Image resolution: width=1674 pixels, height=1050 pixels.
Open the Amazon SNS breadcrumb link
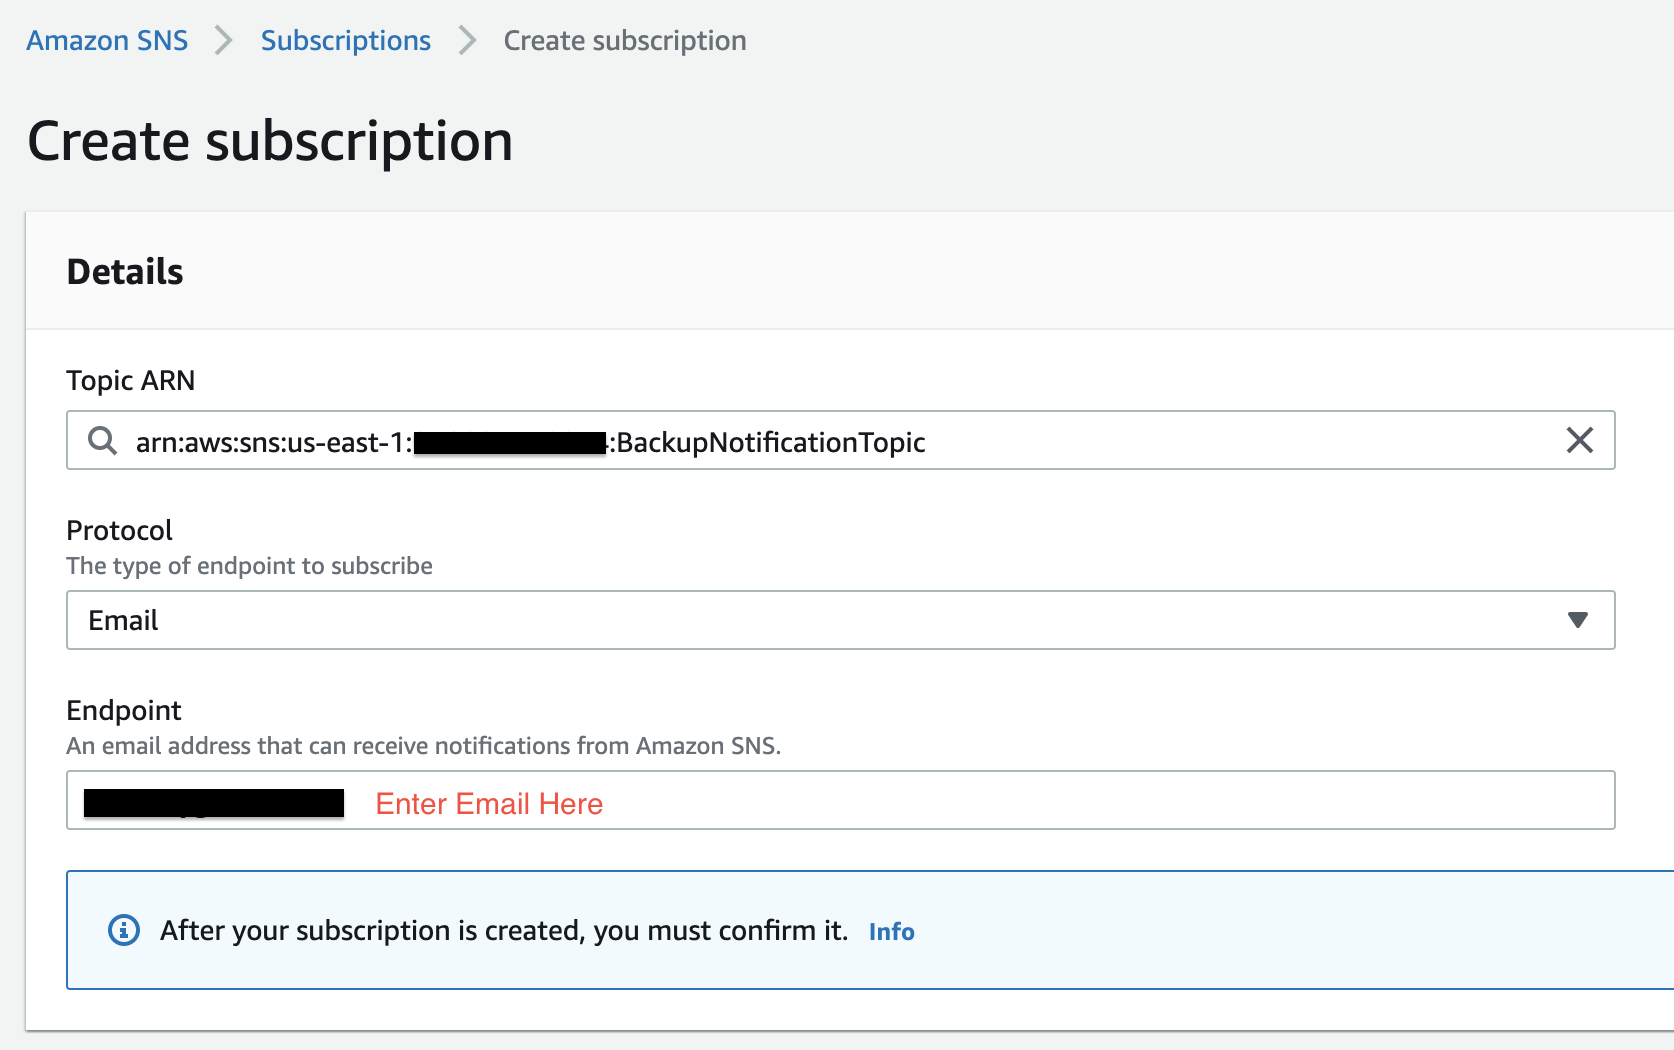[x=107, y=41]
